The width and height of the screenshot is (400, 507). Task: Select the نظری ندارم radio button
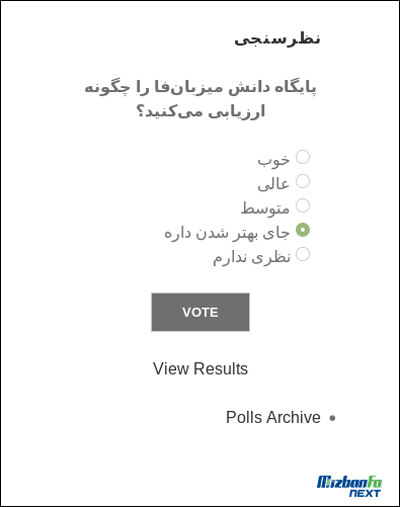coord(303,254)
